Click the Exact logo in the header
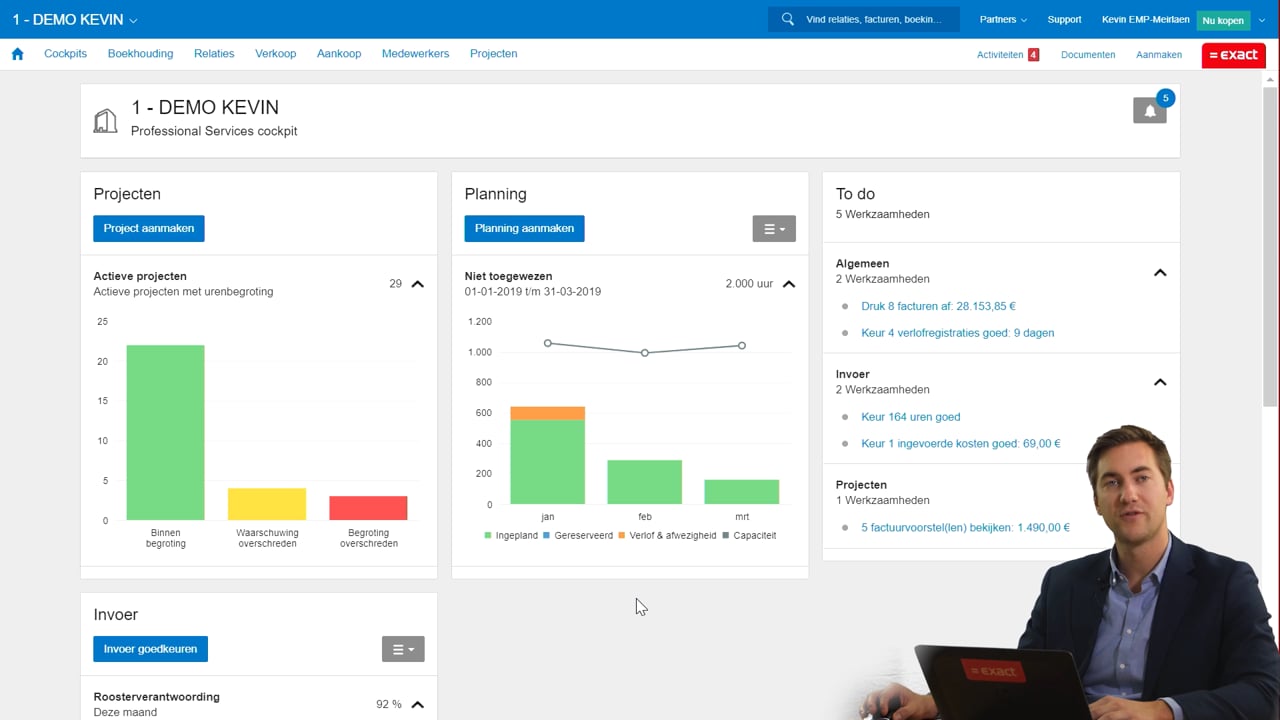This screenshot has width=1280, height=720. click(1233, 55)
